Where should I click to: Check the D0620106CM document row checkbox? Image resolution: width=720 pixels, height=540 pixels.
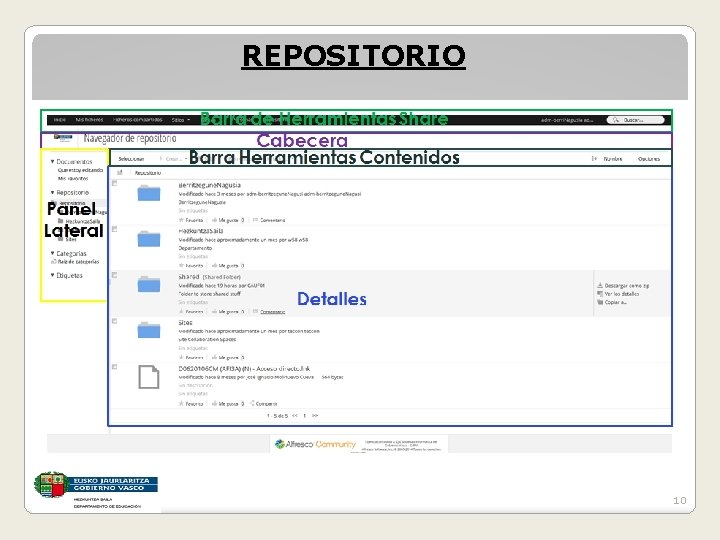[x=114, y=367]
